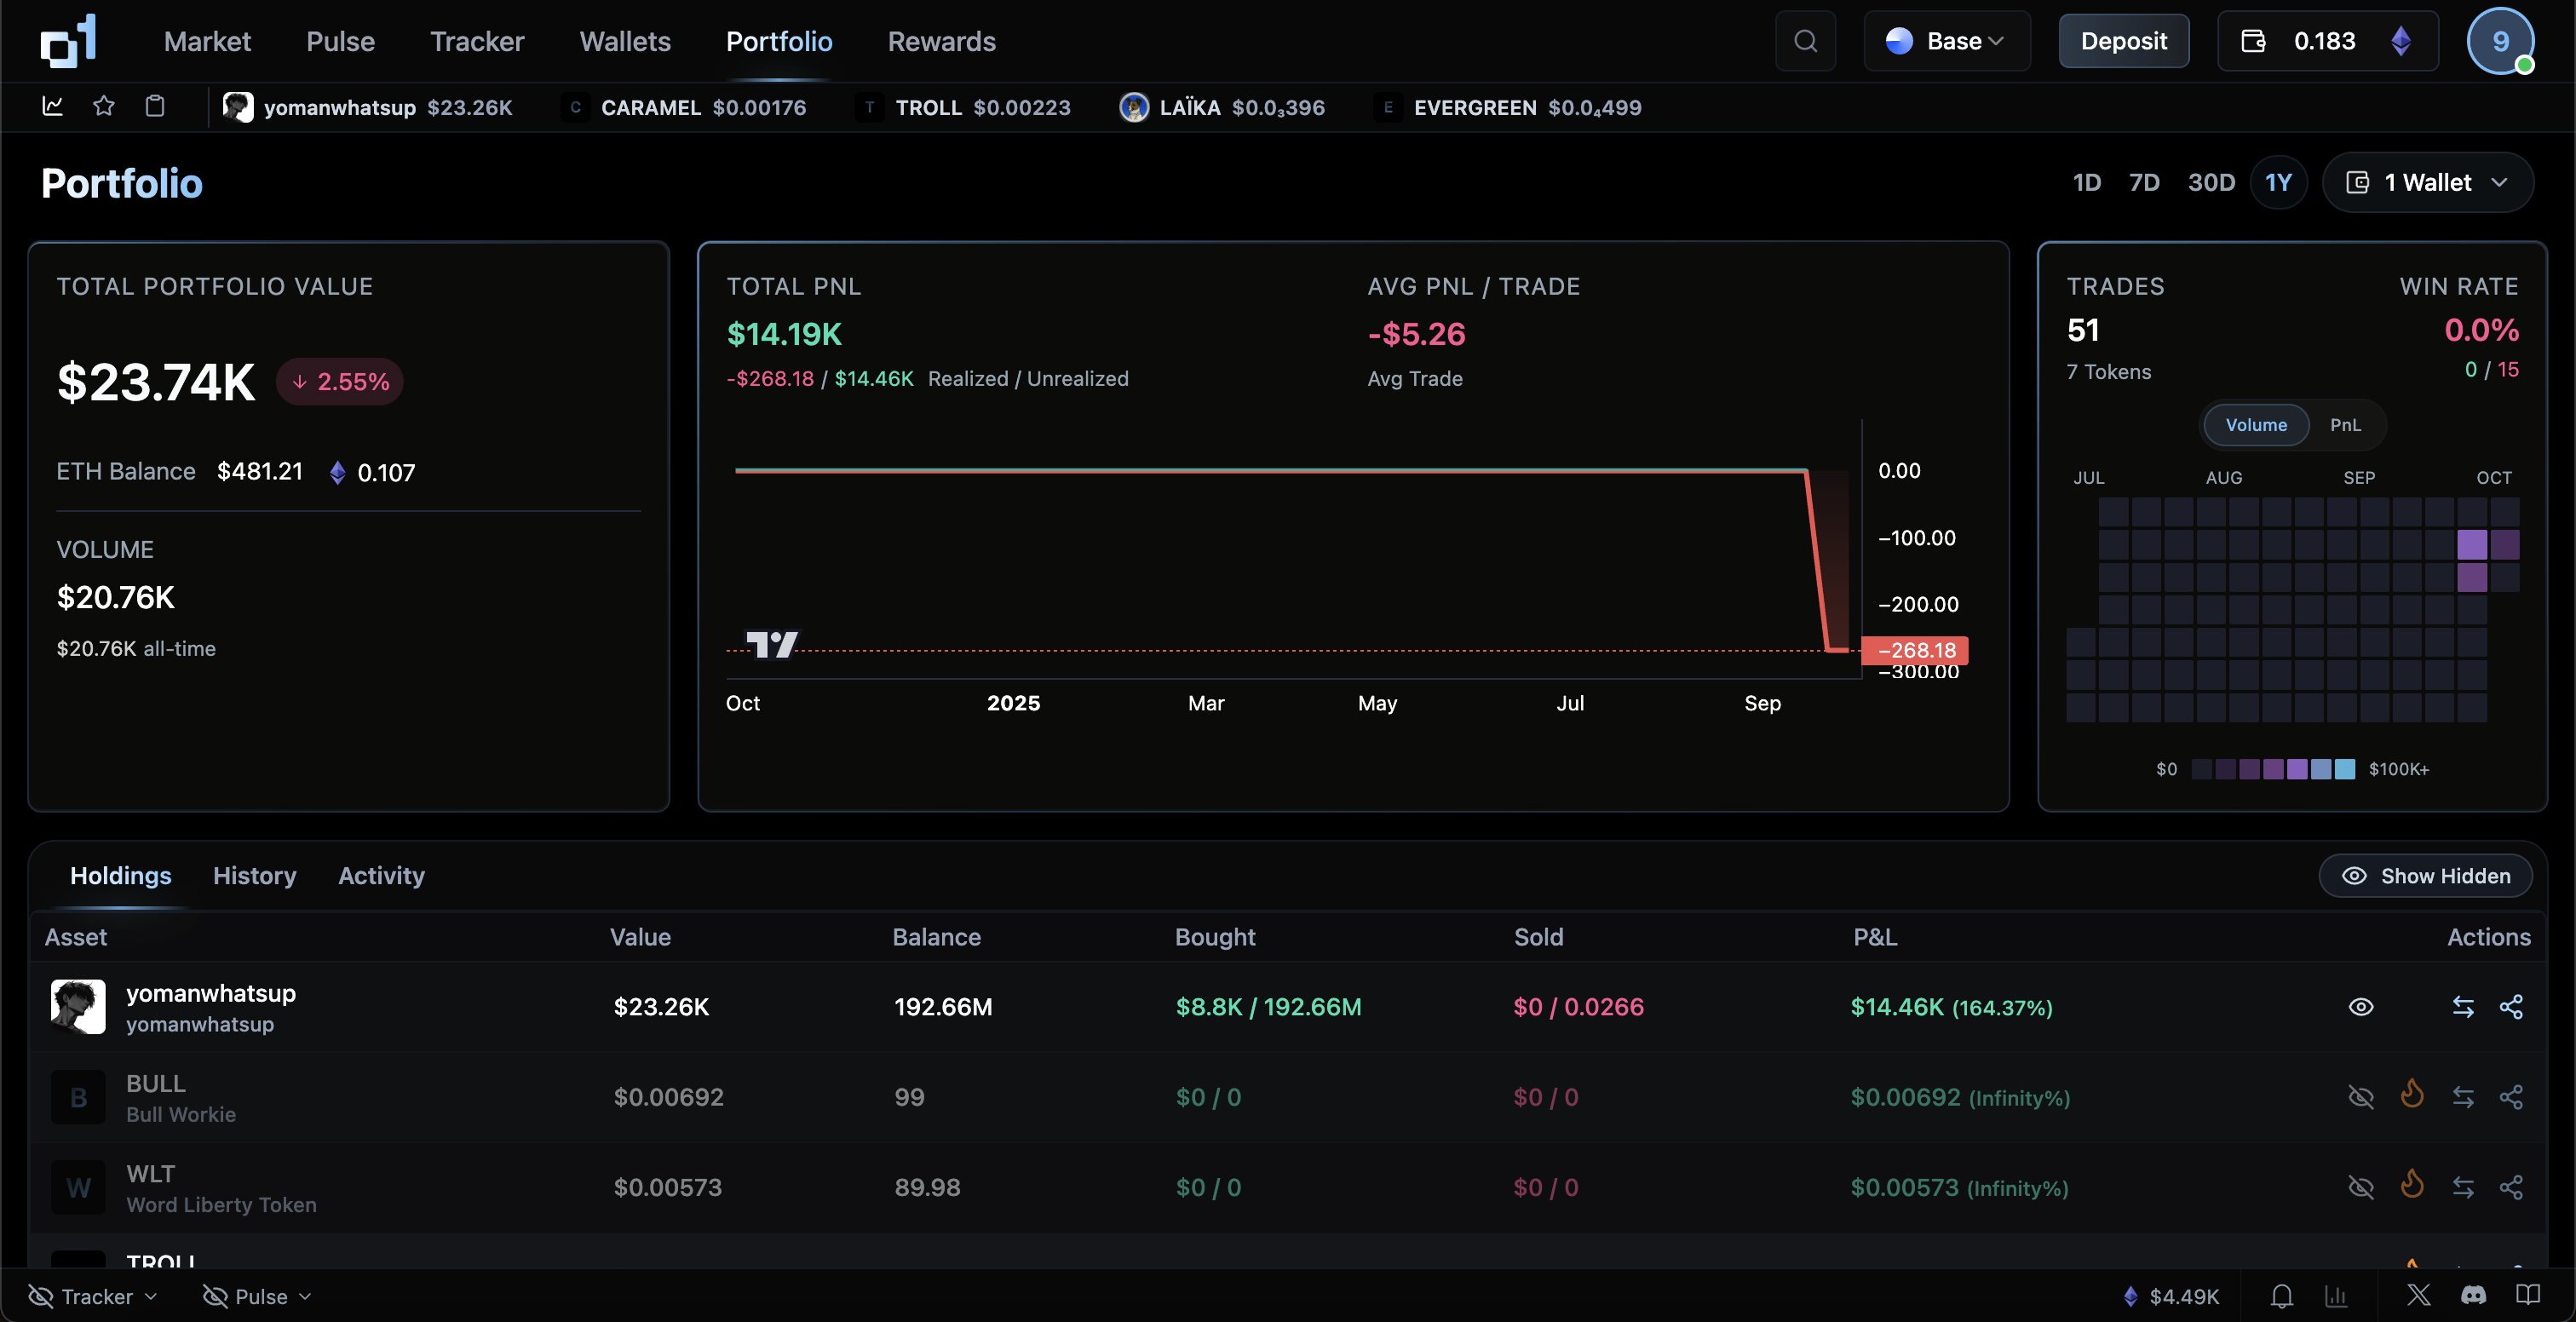Viewport: 2576px width, 1322px height.
Task: Click the favorites star icon
Action: click(x=104, y=106)
